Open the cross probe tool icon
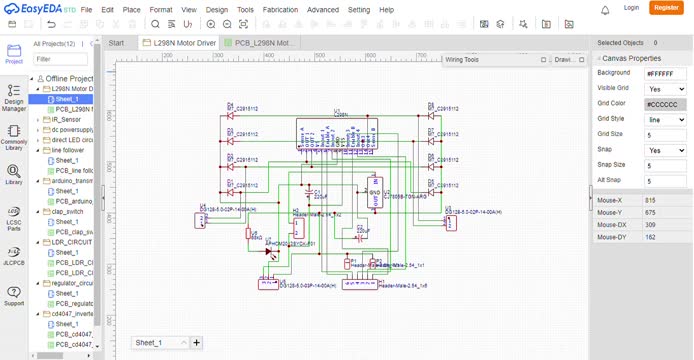Image resolution: width=694 pixels, height=360 pixels. [523, 24]
